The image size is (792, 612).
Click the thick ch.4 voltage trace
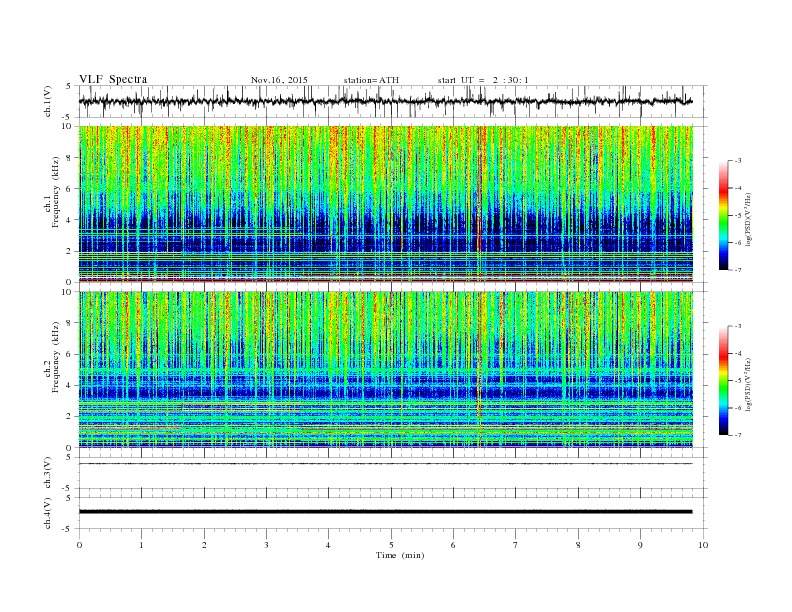pyautogui.click(x=386, y=512)
